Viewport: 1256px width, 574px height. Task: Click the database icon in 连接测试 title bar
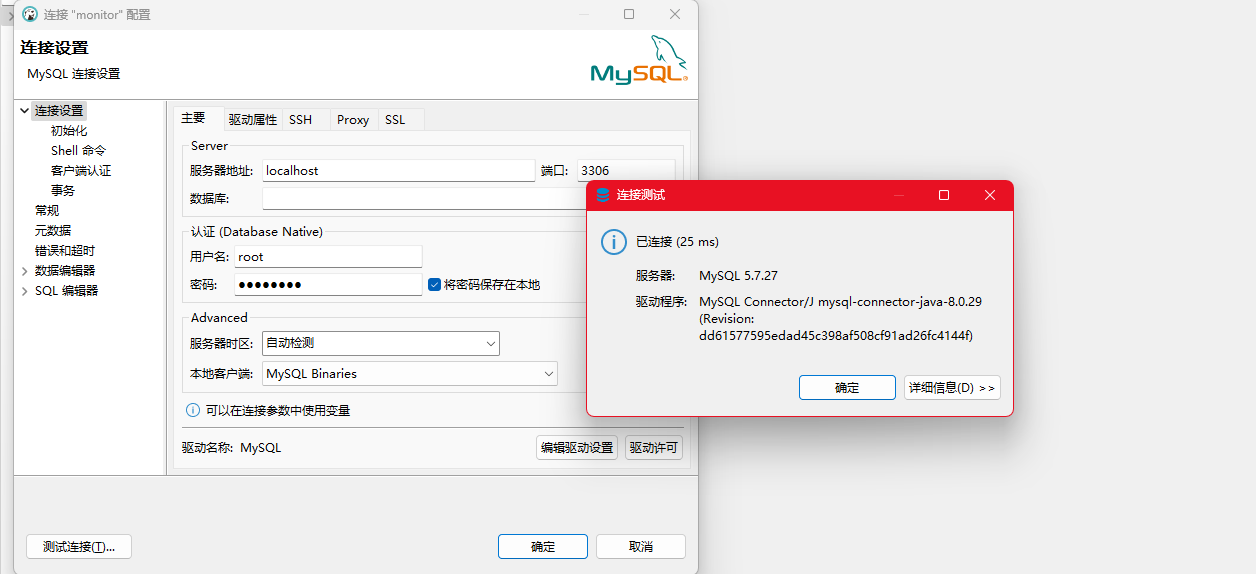point(602,195)
